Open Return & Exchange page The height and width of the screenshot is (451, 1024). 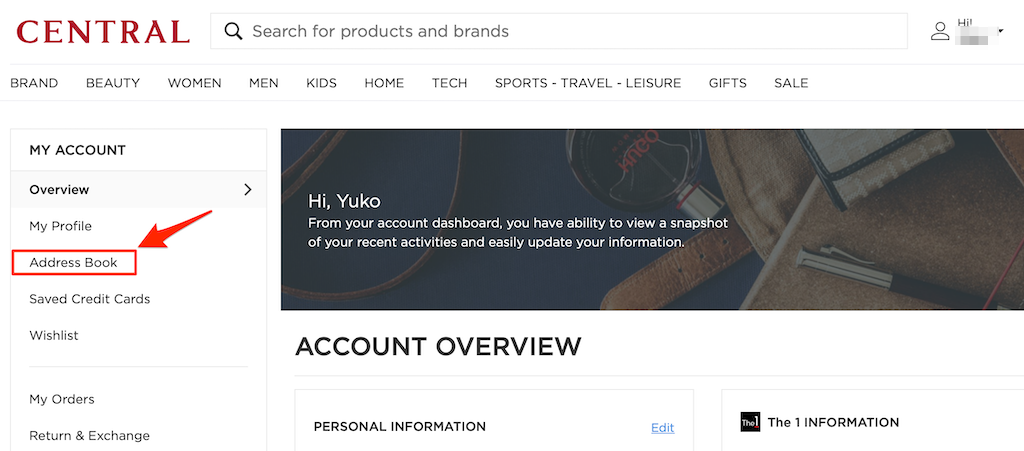(90, 436)
